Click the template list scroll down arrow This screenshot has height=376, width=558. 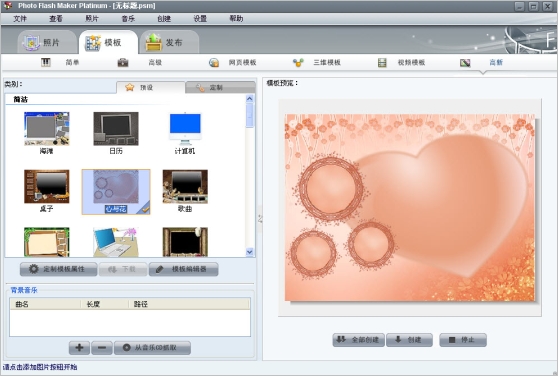(x=249, y=252)
